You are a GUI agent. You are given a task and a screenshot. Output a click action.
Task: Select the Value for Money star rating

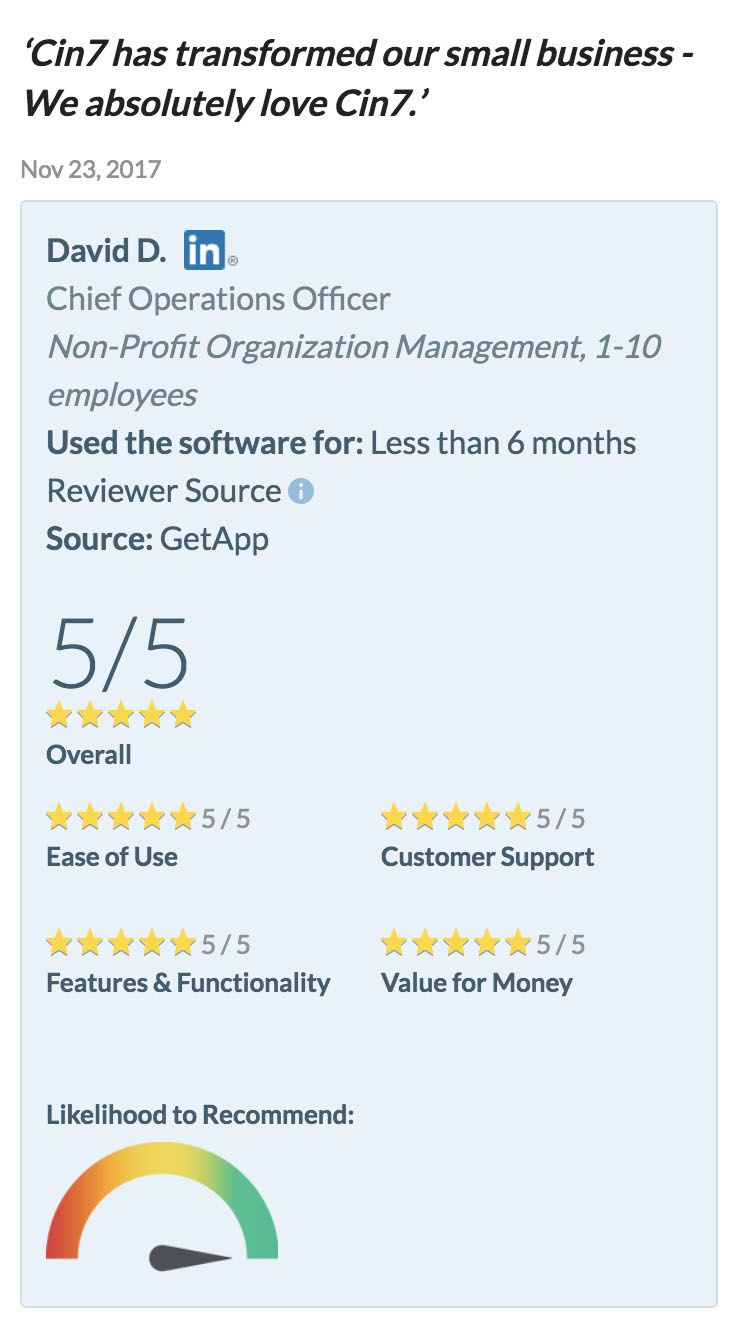456,943
